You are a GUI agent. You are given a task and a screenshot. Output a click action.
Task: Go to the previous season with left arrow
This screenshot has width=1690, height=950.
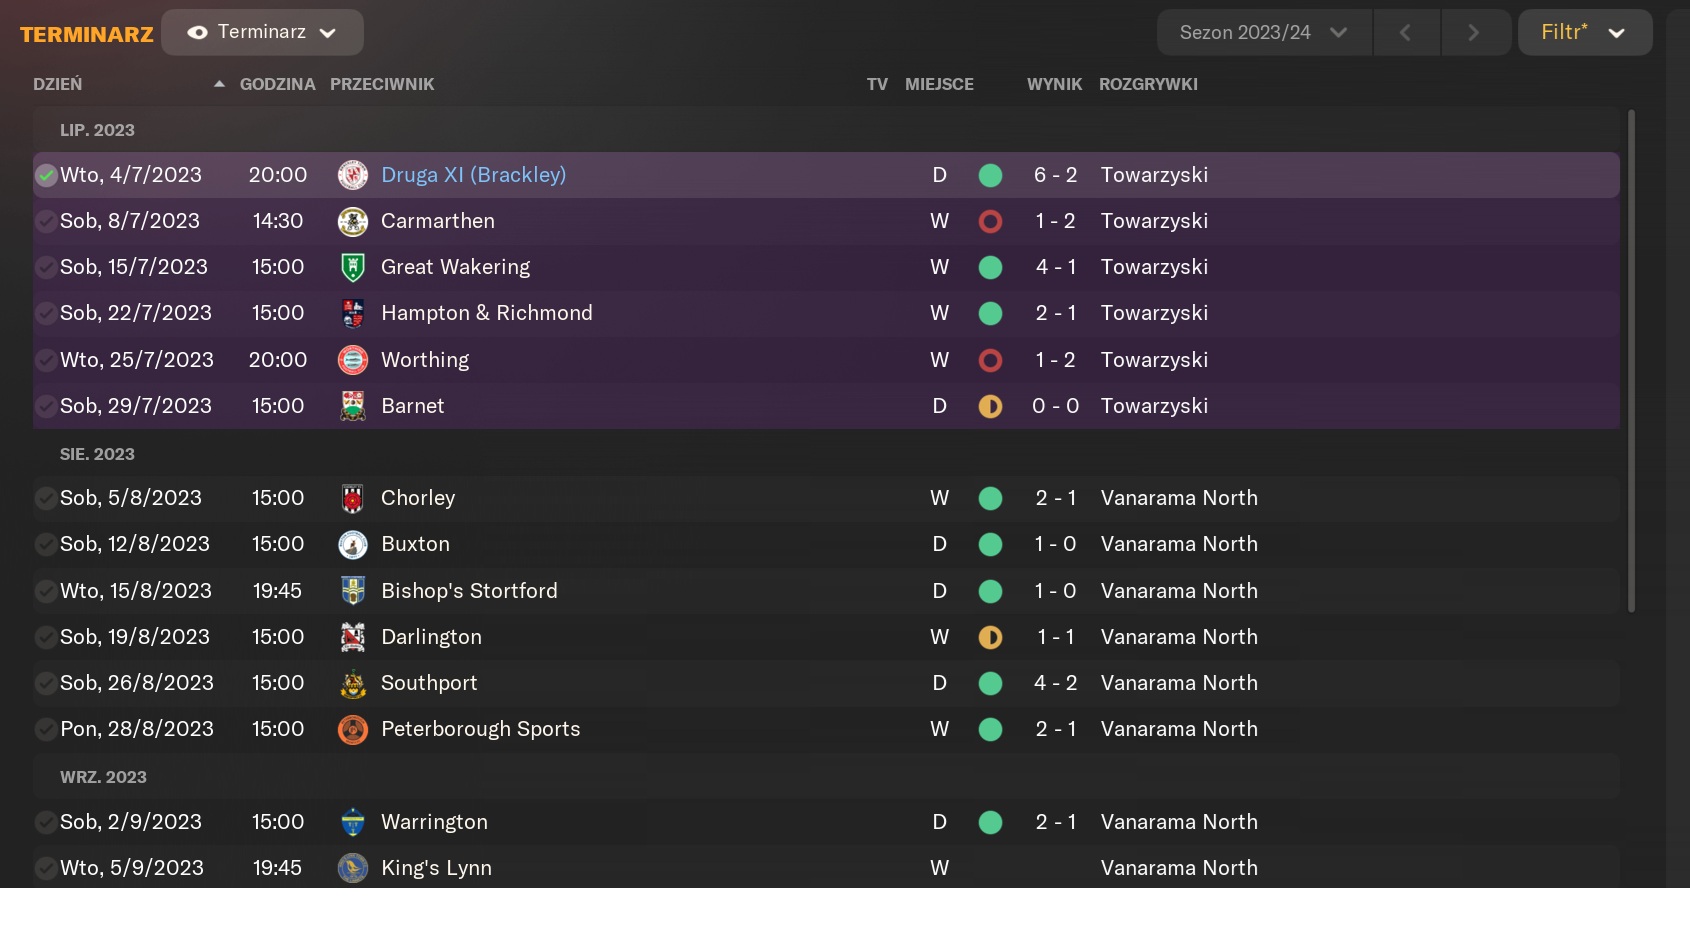coord(1405,32)
